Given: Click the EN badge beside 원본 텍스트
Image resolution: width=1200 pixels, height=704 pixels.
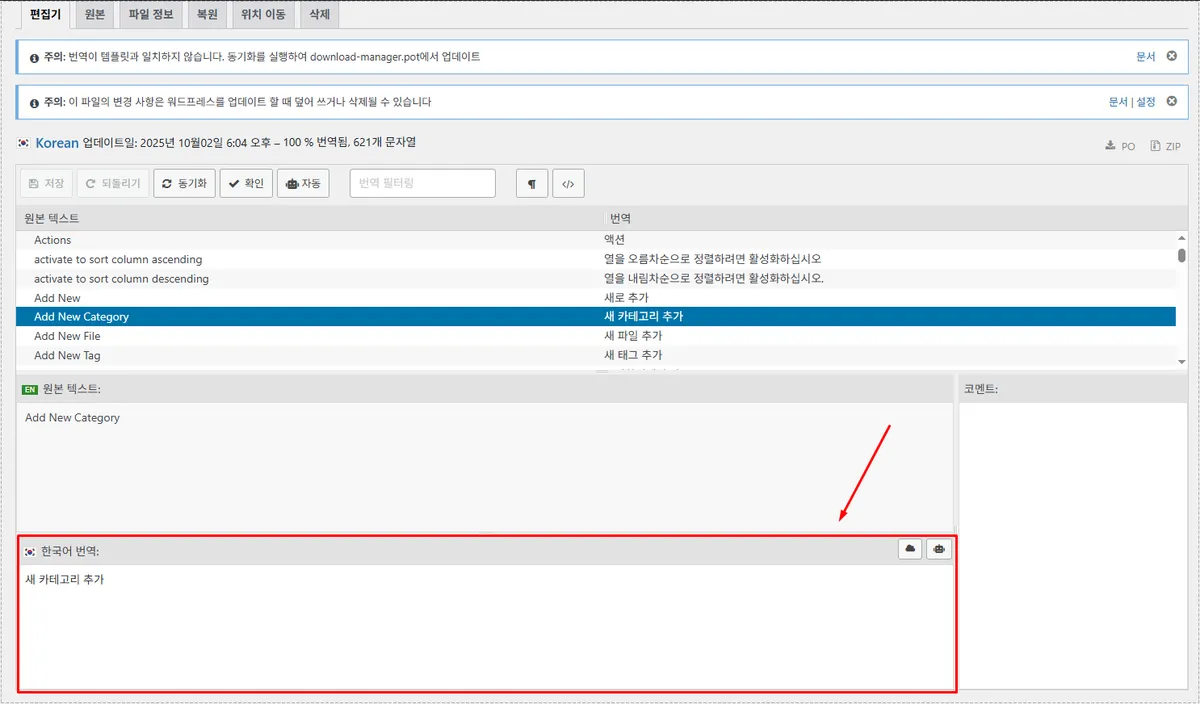Looking at the screenshot, I should (x=29, y=389).
